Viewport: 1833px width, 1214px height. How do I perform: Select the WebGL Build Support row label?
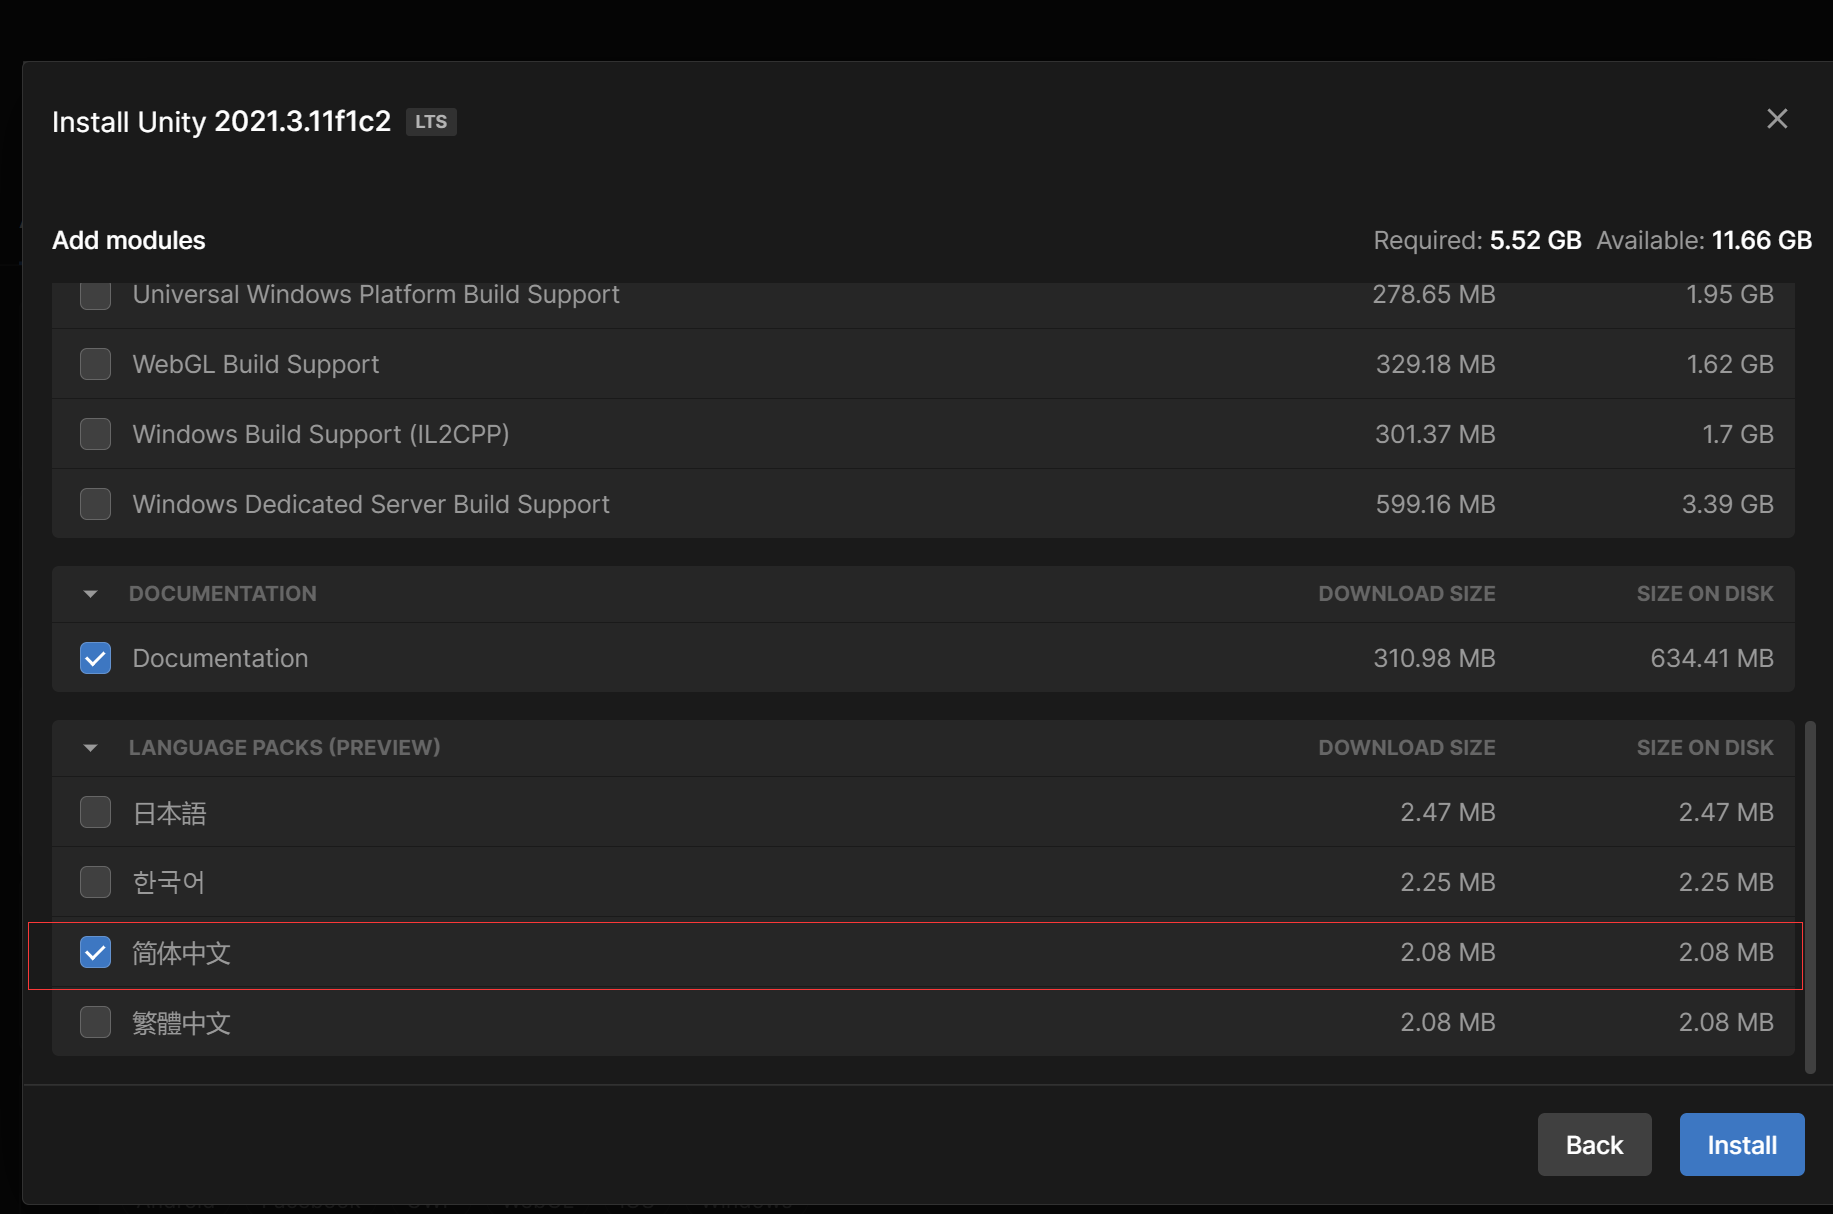(256, 364)
